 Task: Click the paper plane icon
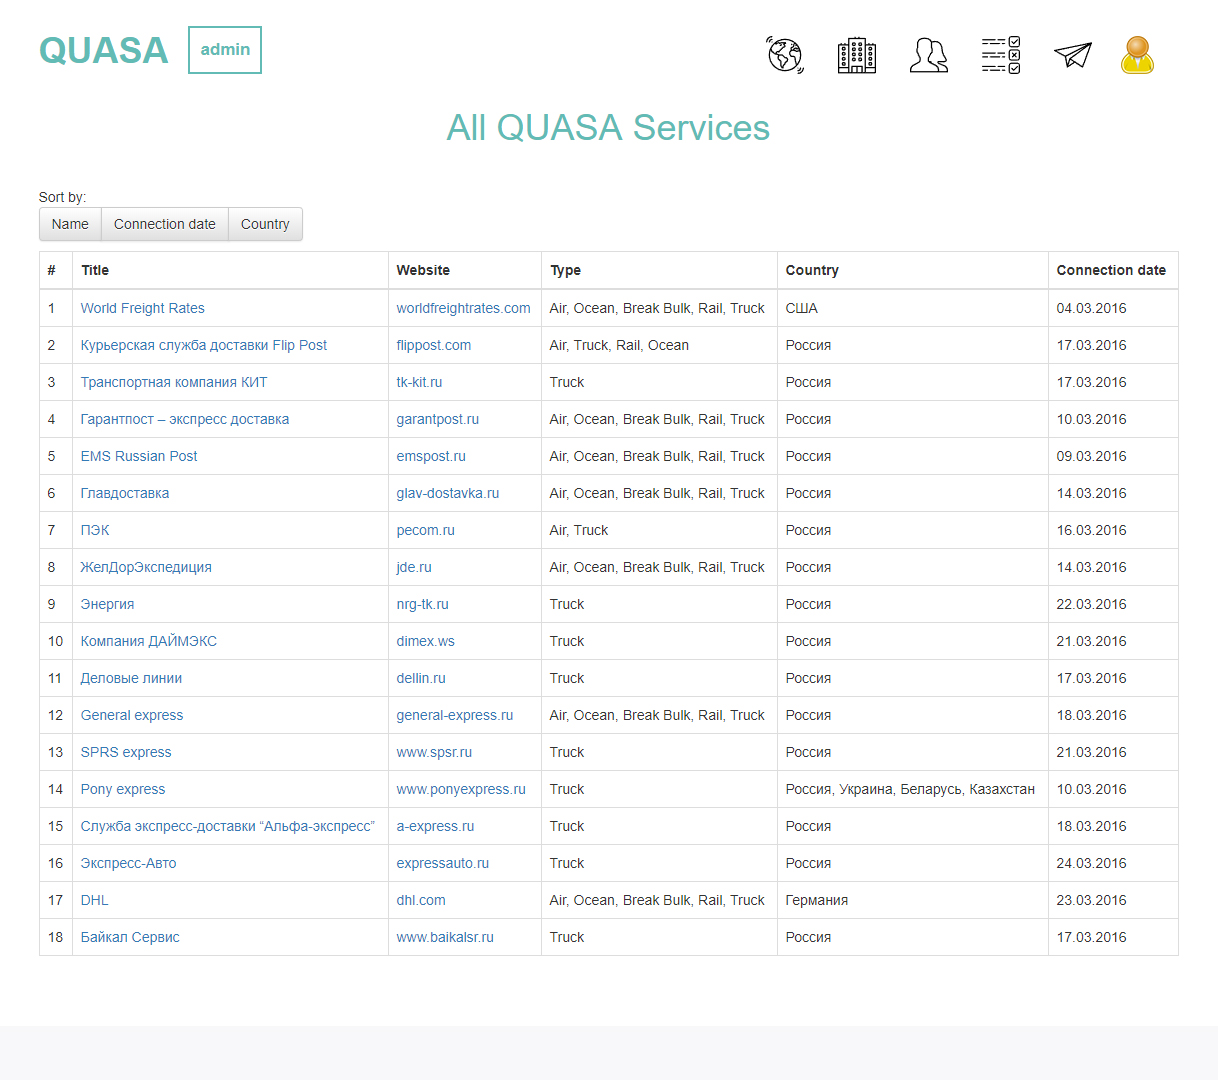pos(1073,55)
